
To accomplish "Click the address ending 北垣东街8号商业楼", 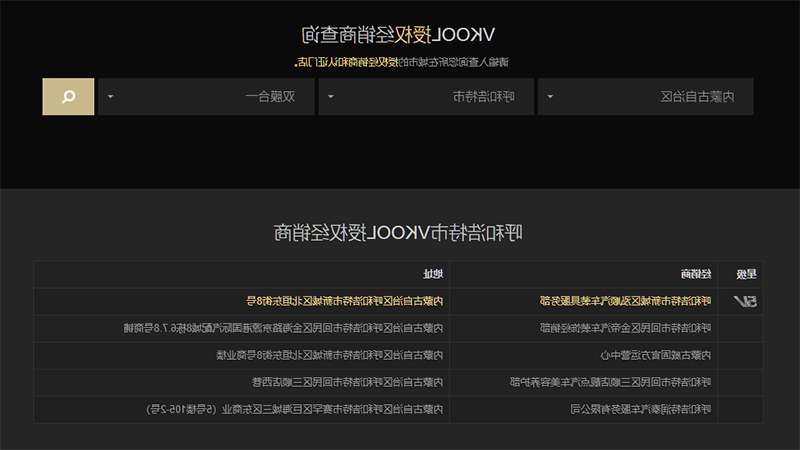I will point(330,355).
